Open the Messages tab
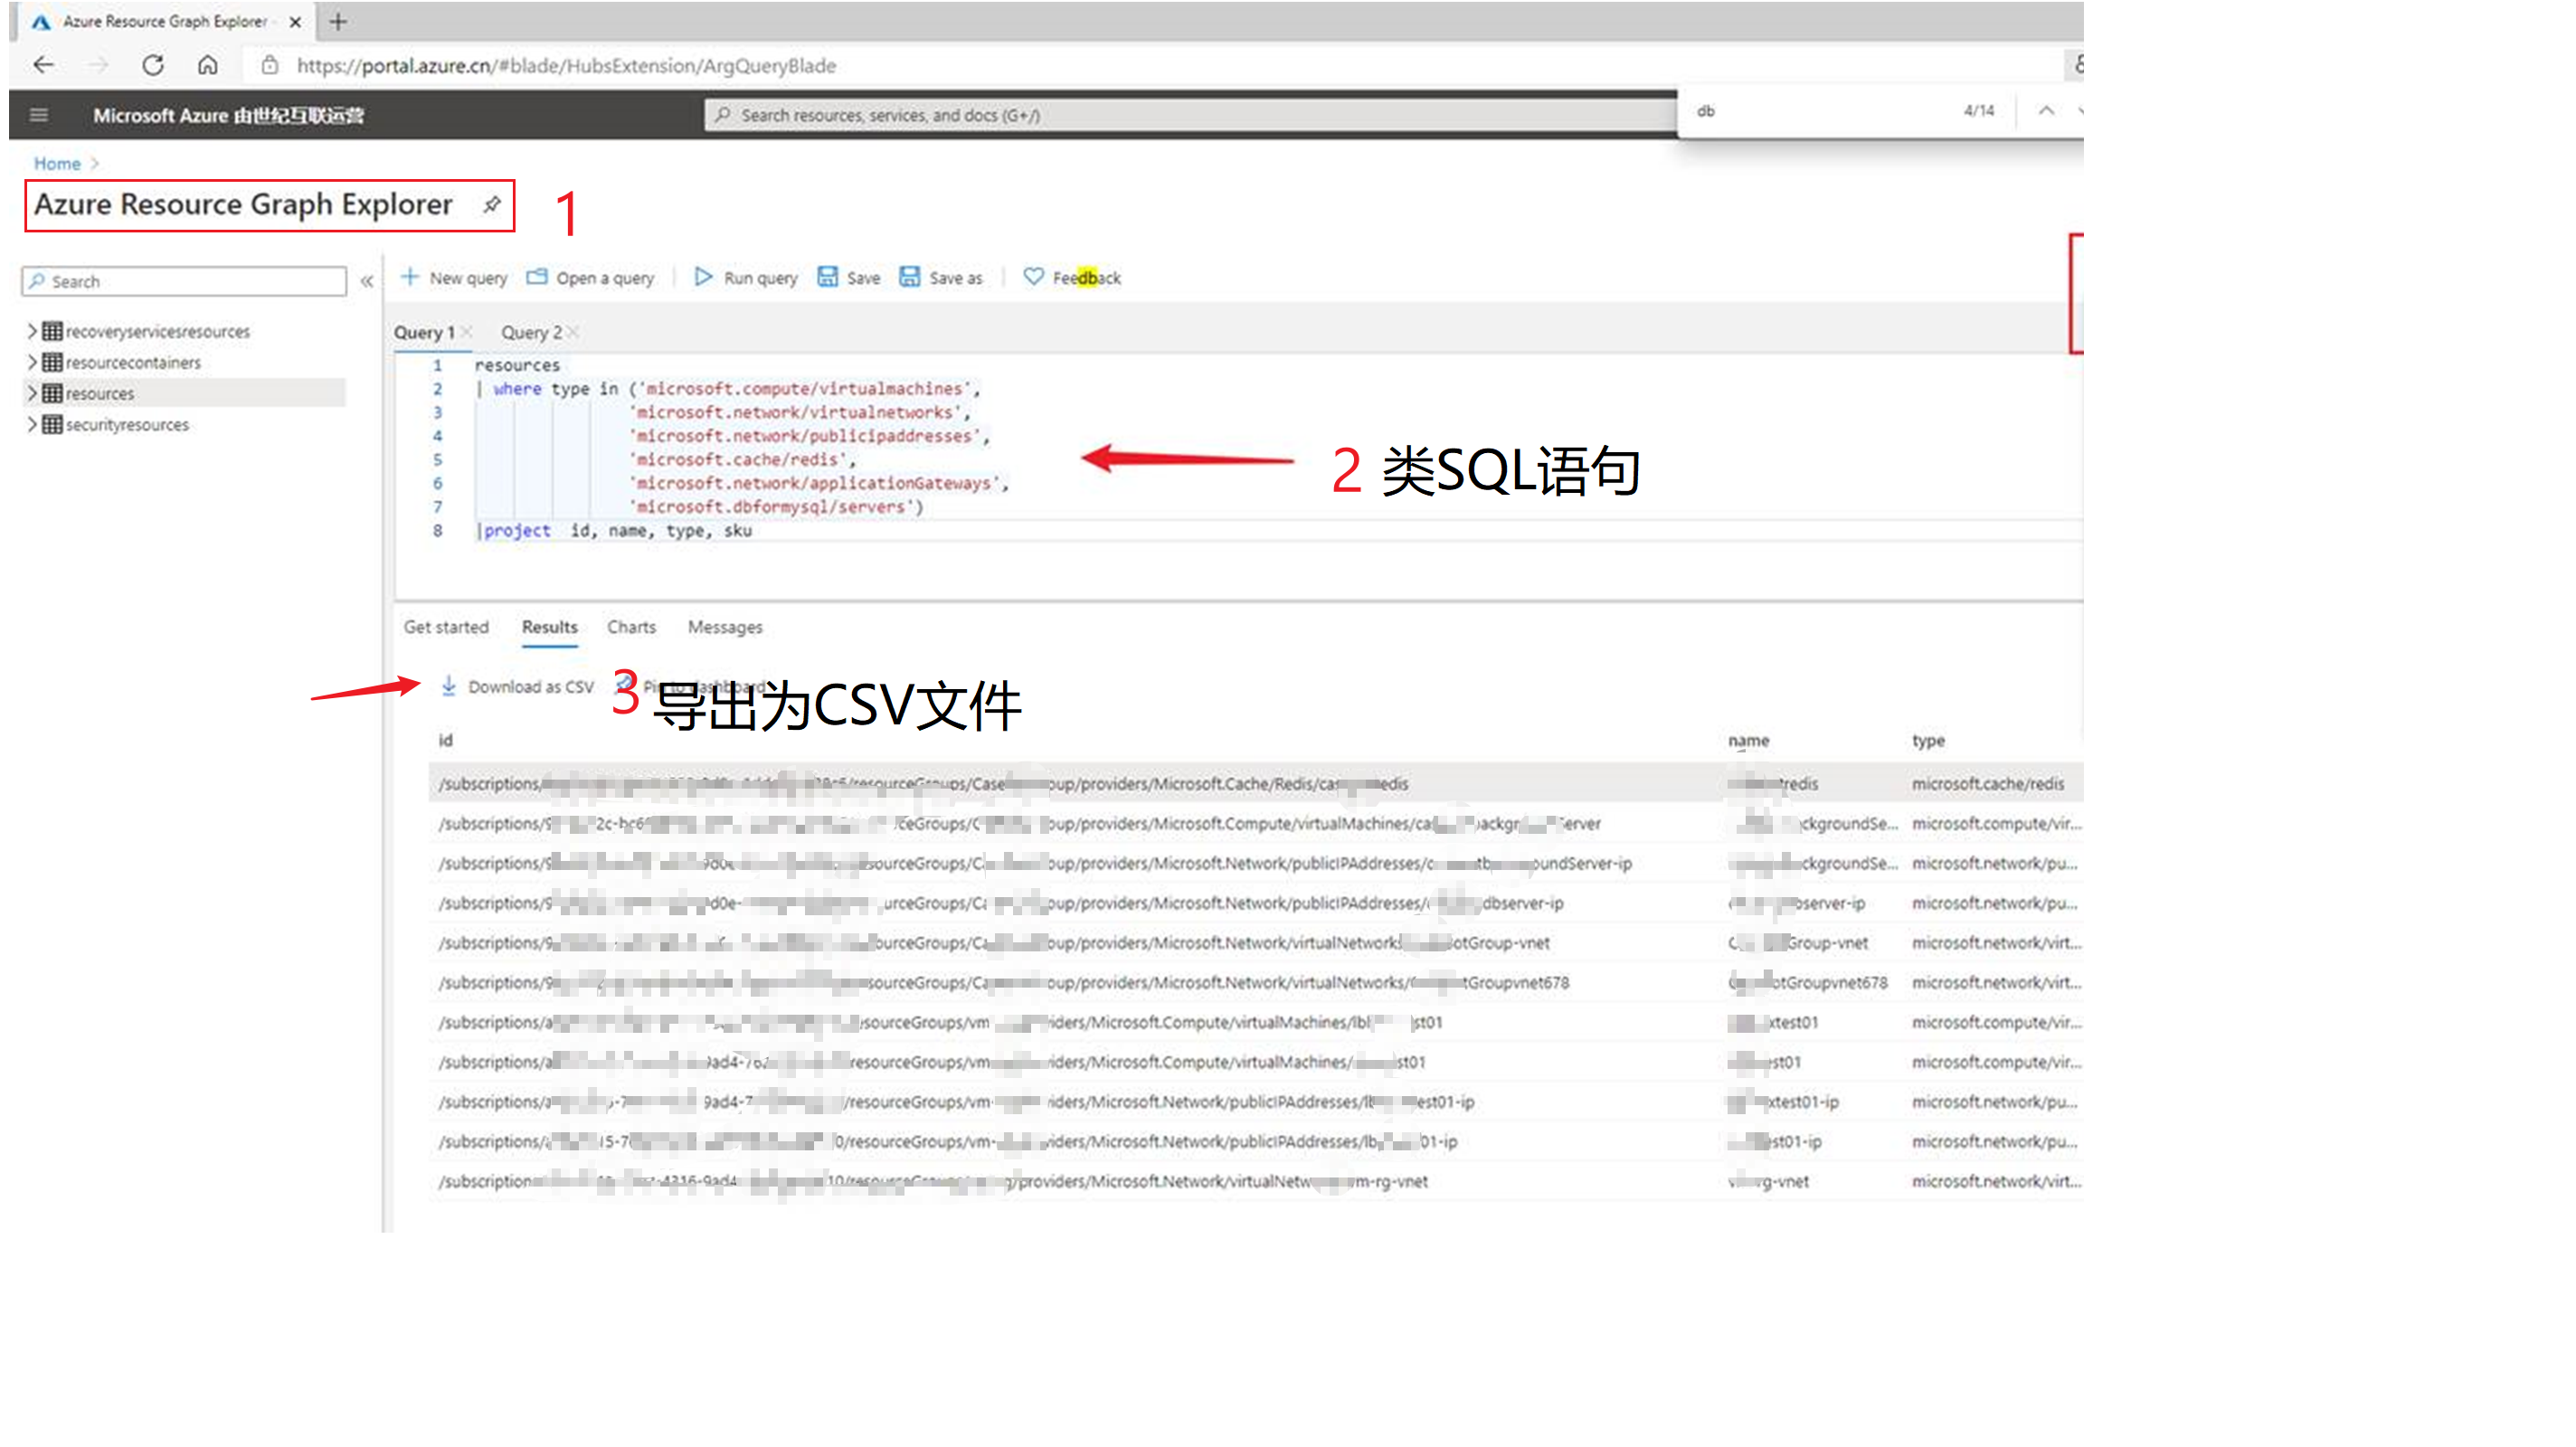Viewport: 2576px width, 1447px height. click(x=724, y=627)
